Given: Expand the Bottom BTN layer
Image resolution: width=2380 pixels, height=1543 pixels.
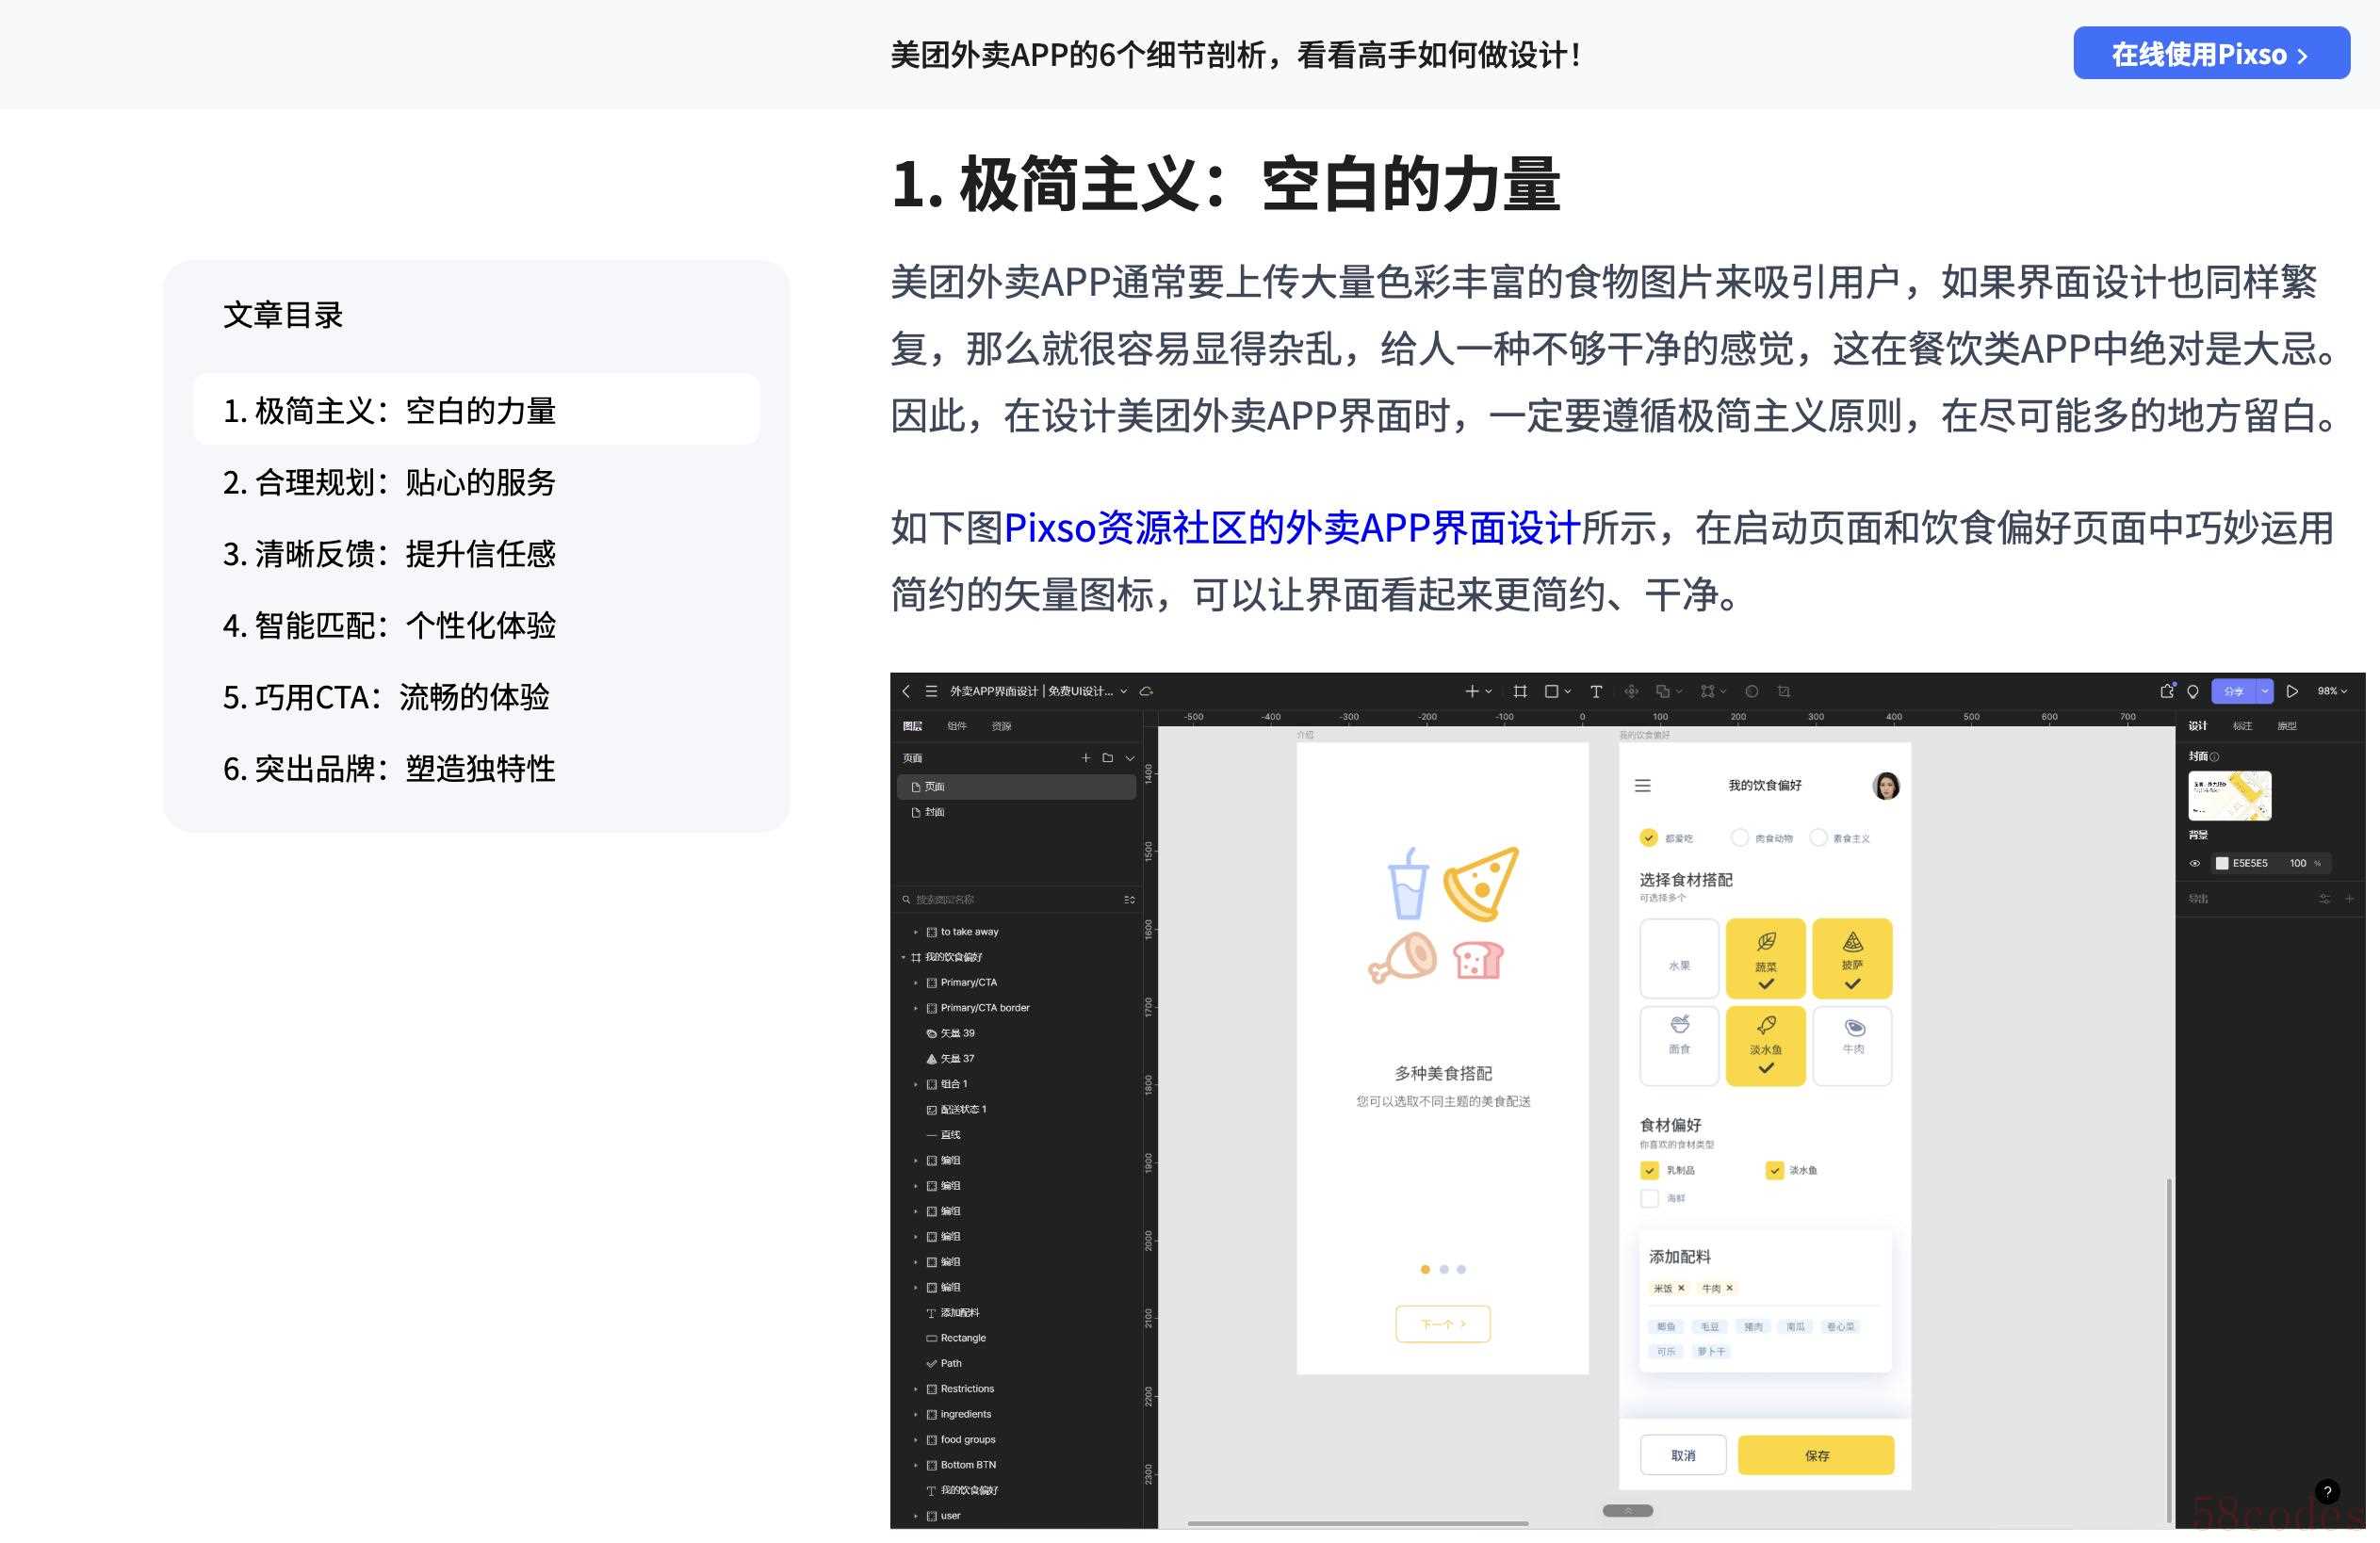Looking at the screenshot, I should [915, 1465].
